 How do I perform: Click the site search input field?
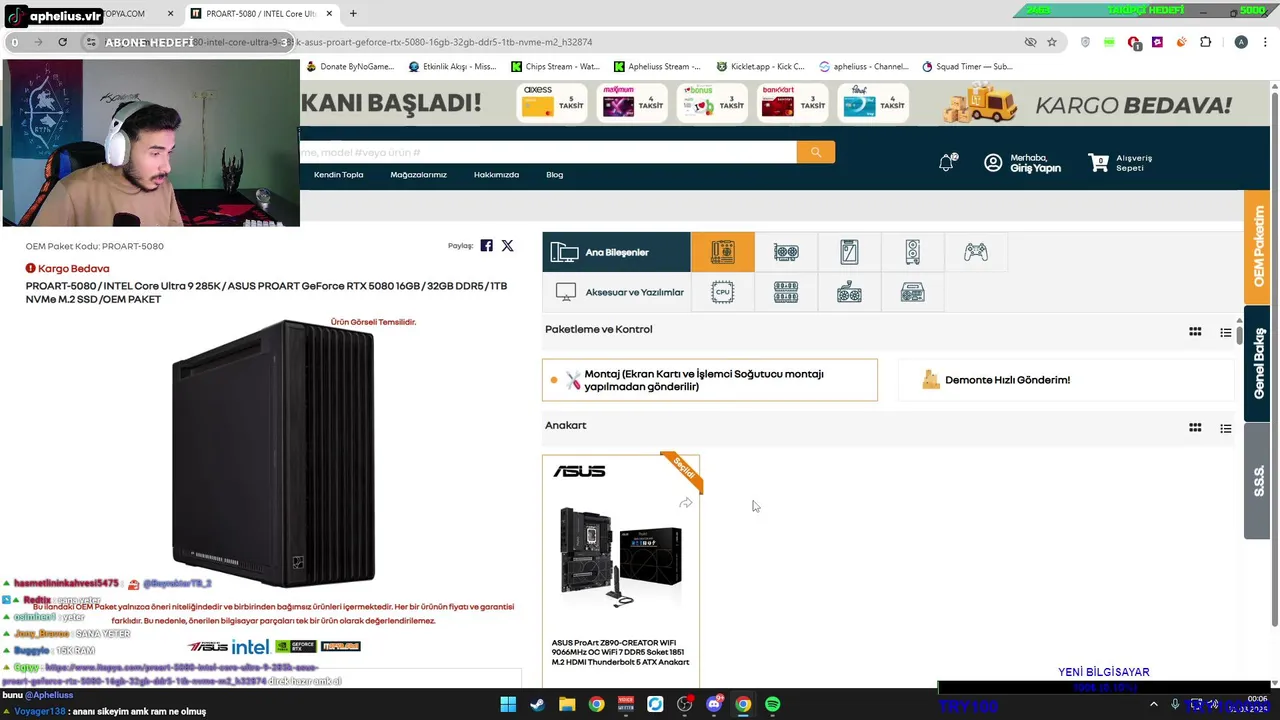pyautogui.click(x=548, y=152)
